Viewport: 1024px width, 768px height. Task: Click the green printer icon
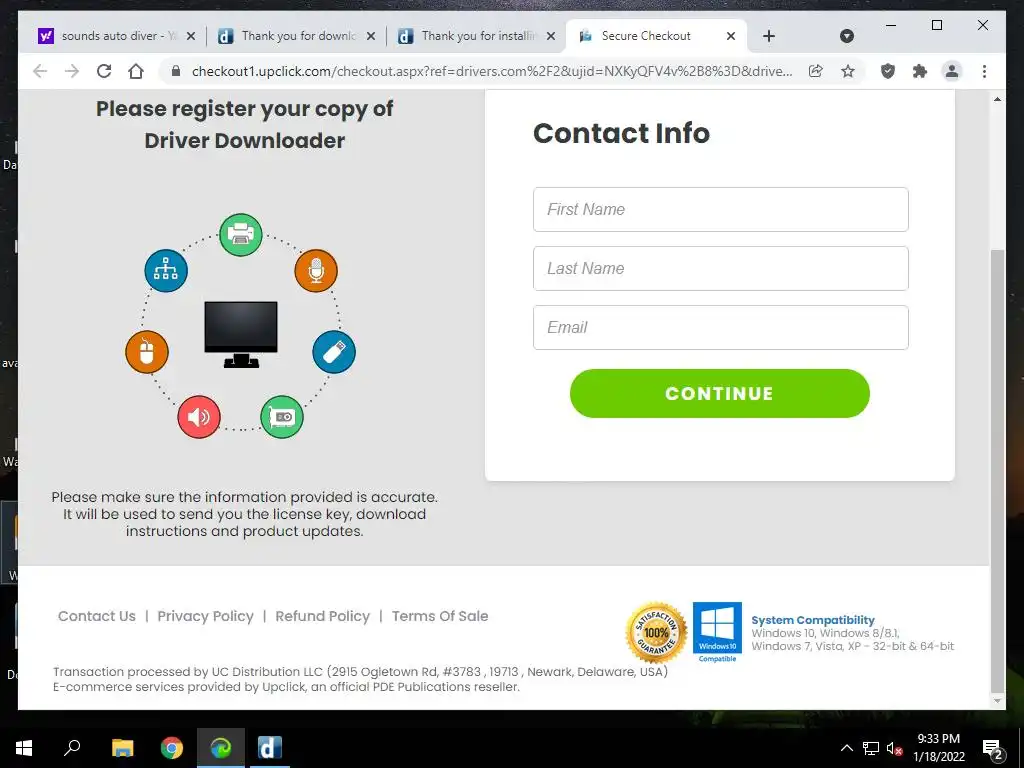[x=240, y=234]
